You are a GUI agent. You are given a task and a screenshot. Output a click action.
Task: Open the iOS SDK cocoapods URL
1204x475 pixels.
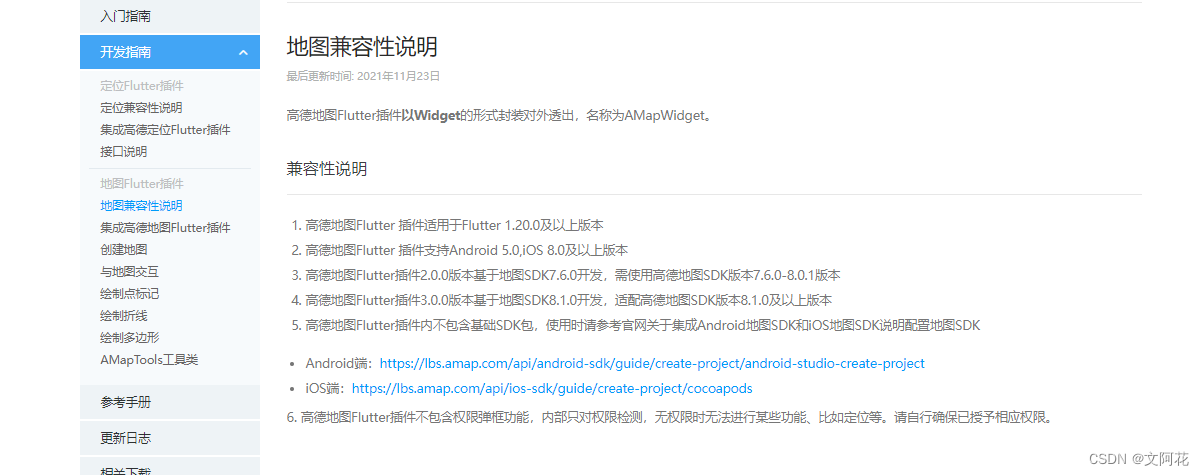pos(552,388)
